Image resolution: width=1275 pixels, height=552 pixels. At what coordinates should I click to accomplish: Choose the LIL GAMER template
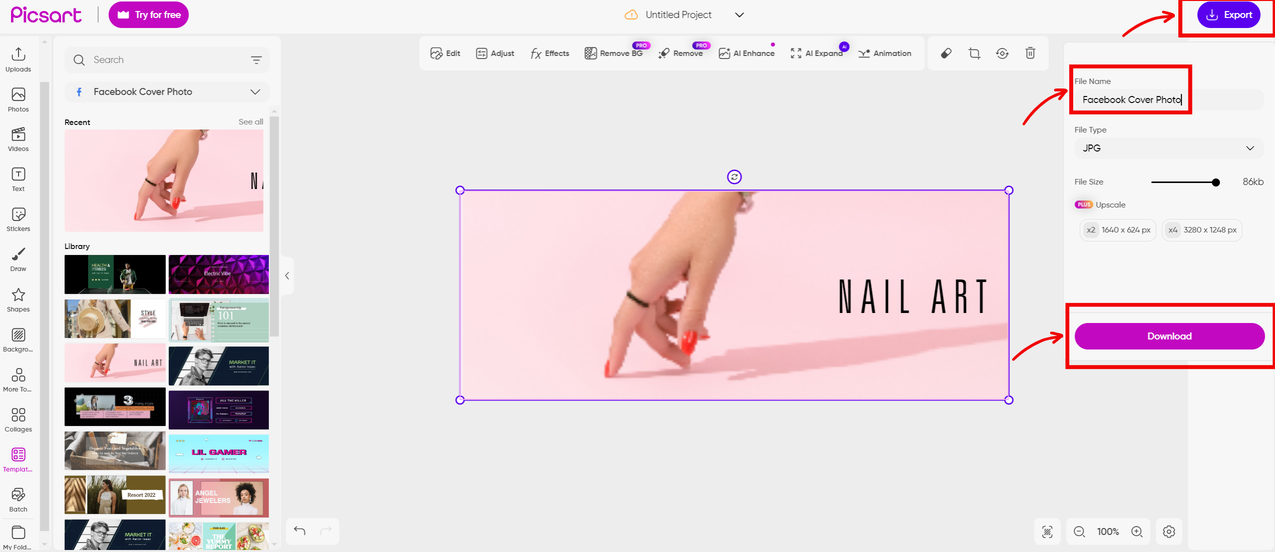point(219,453)
